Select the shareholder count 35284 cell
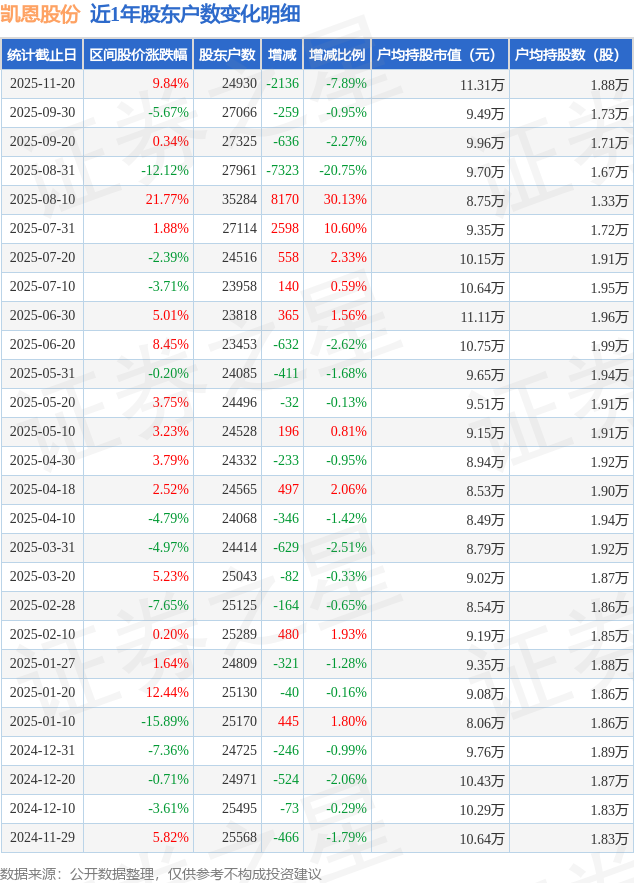Image resolution: width=634 pixels, height=883 pixels. 239,200
